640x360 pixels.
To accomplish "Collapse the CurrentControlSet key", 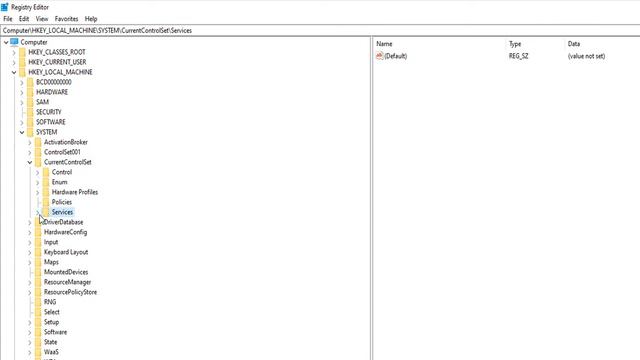I will click(30, 162).
